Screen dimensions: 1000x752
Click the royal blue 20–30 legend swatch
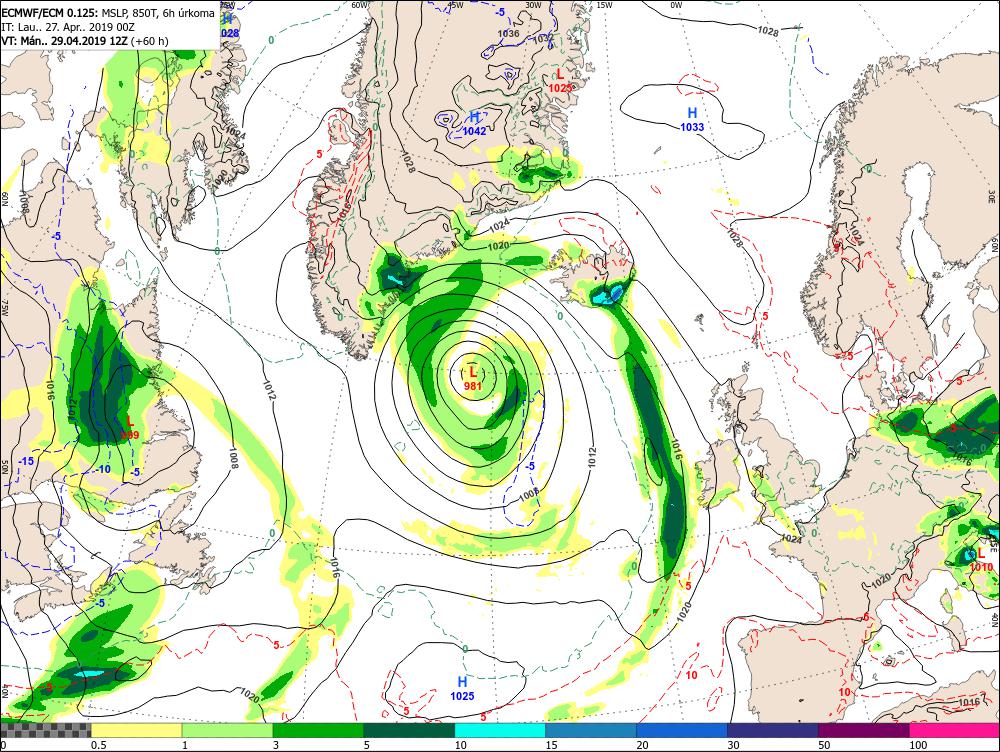point(682,730)
